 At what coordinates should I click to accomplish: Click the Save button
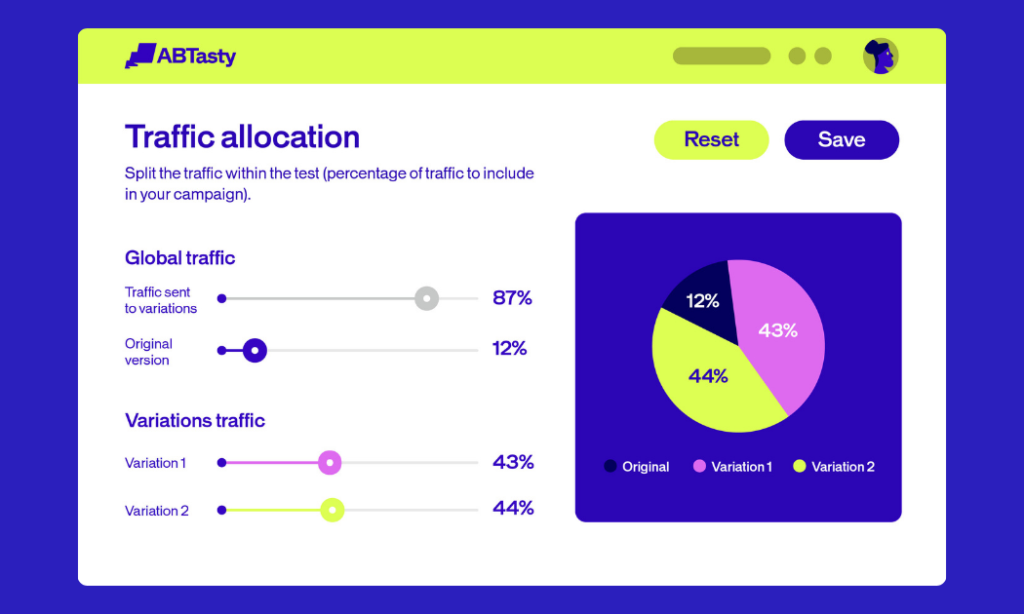(x=841, y=140)
